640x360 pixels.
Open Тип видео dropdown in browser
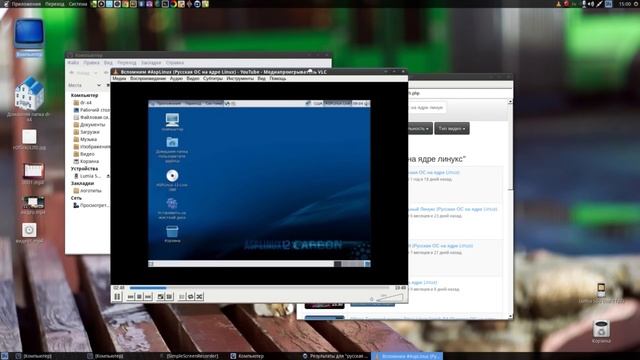452,129
